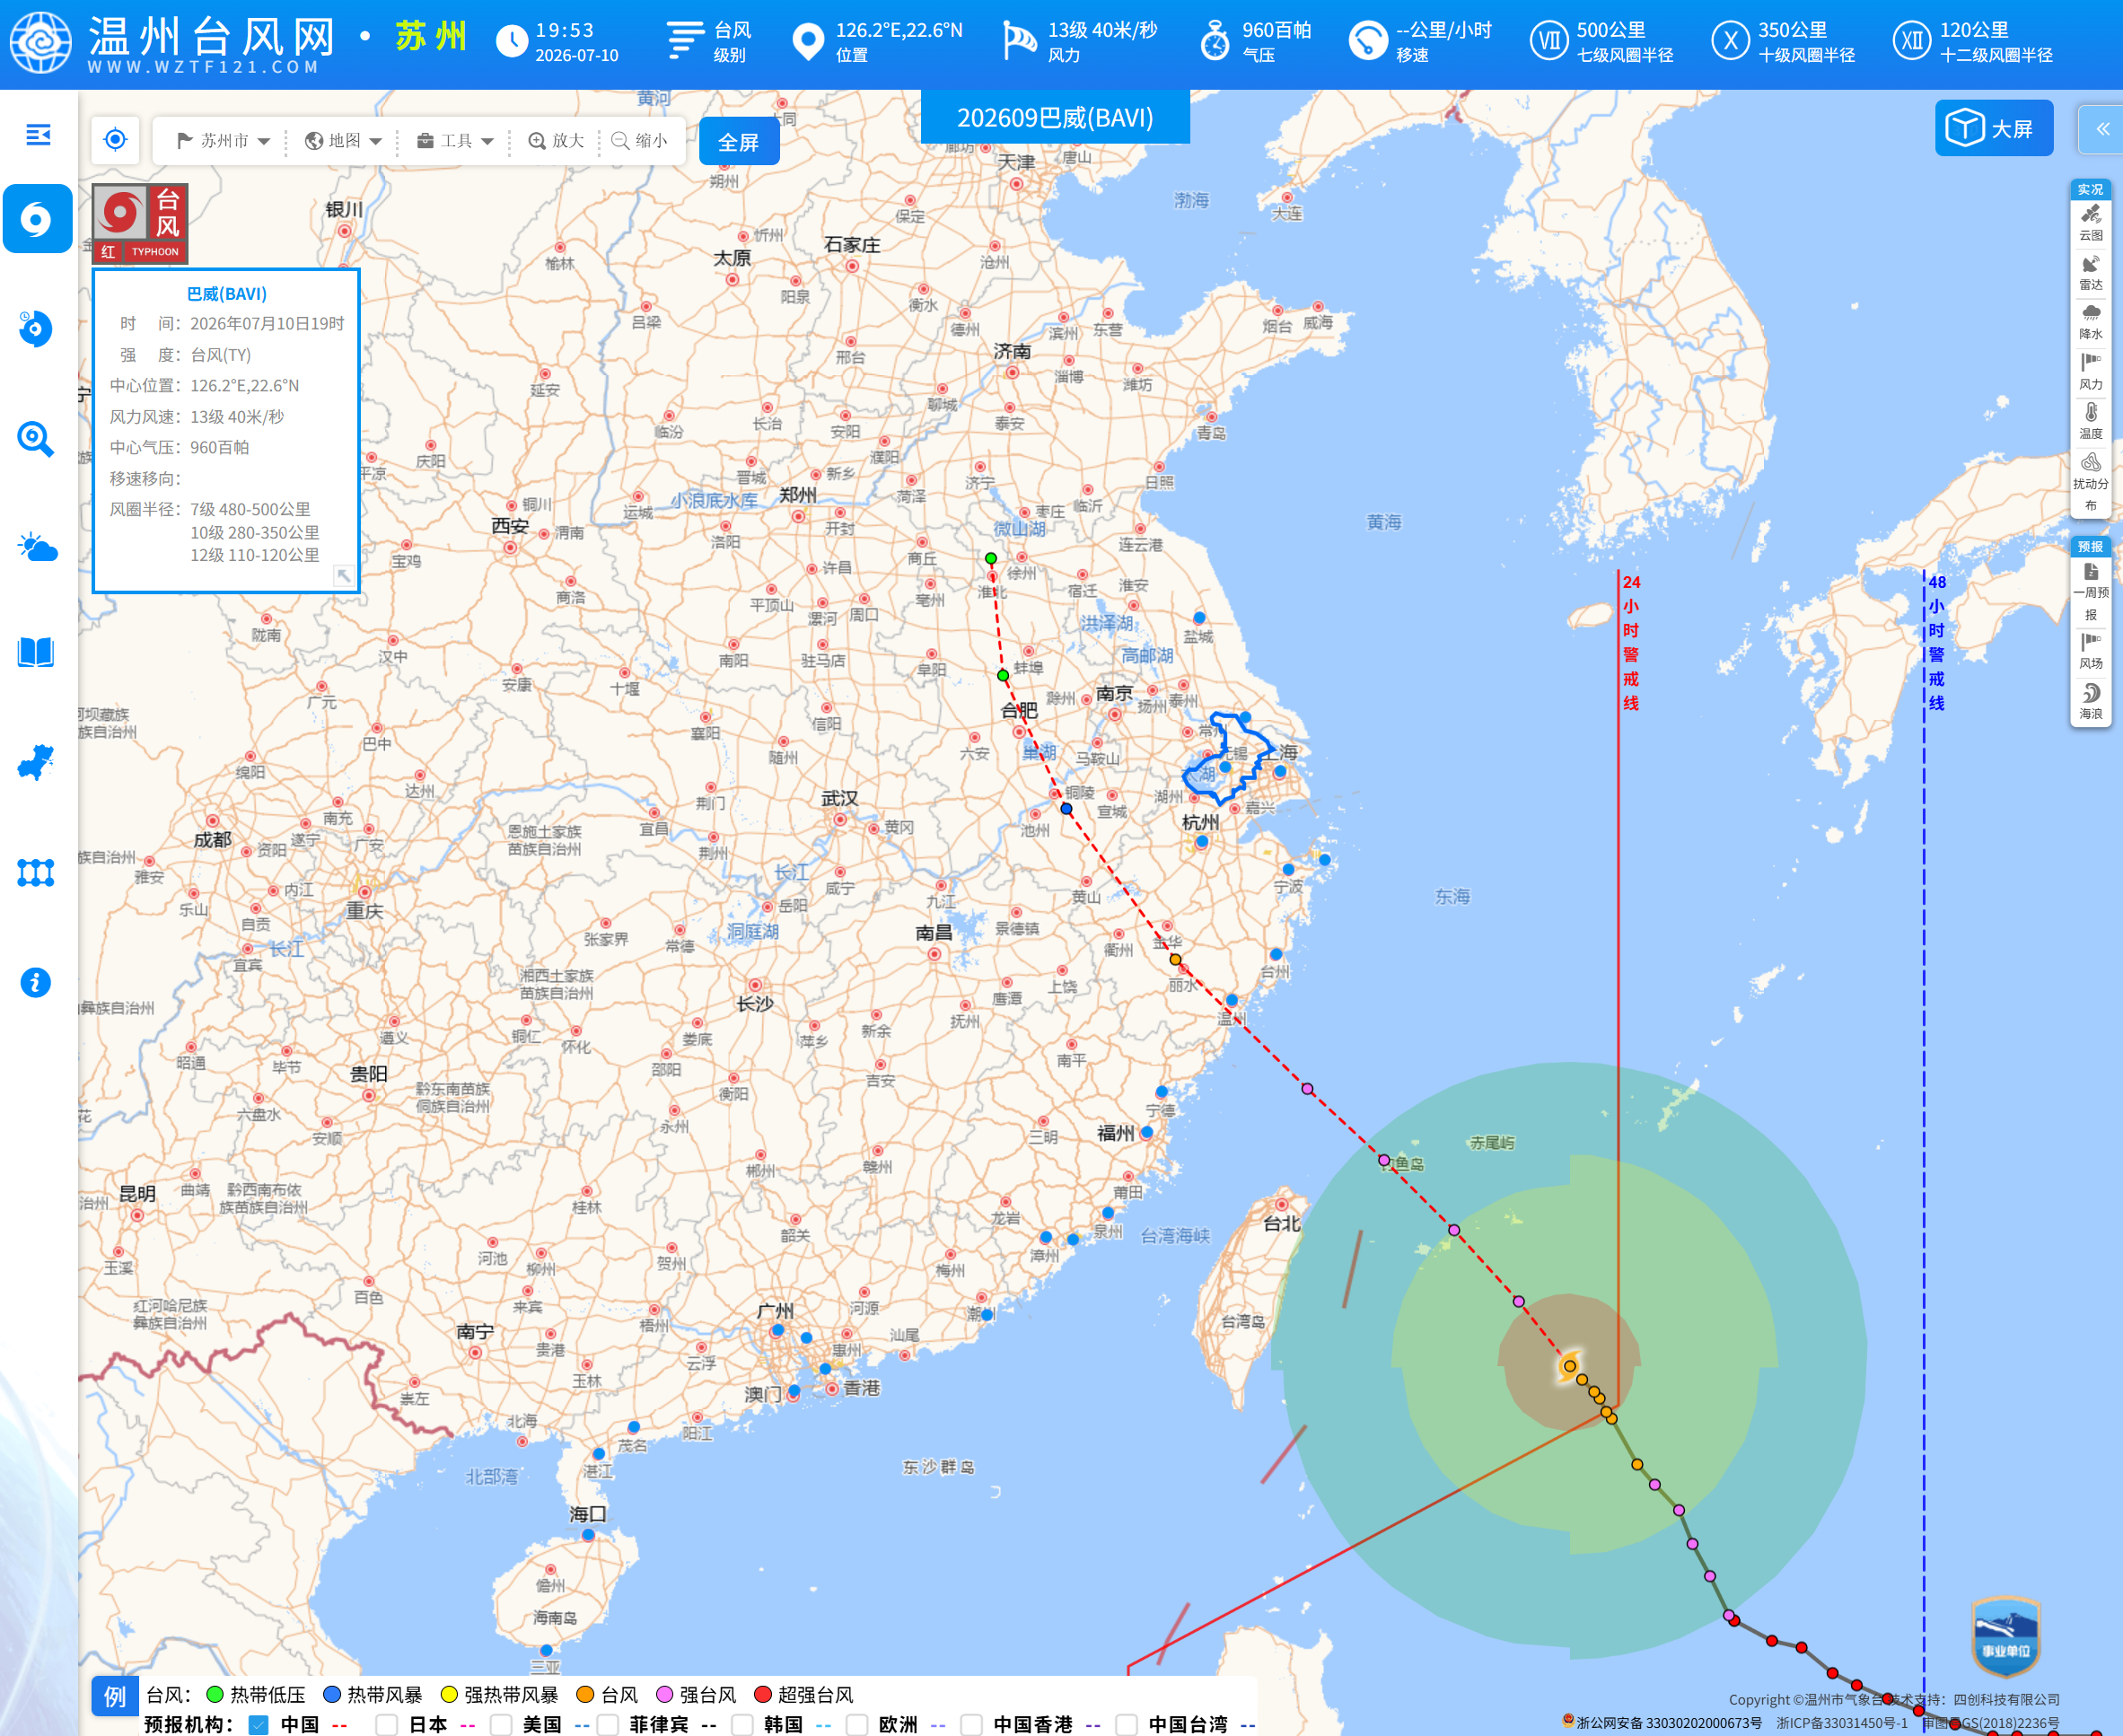Image resolution: width=2123 pixels, height=1736 pixels.
Task: Open the typhoon tracking sidebar icon
Action: (x=37, y=219)
